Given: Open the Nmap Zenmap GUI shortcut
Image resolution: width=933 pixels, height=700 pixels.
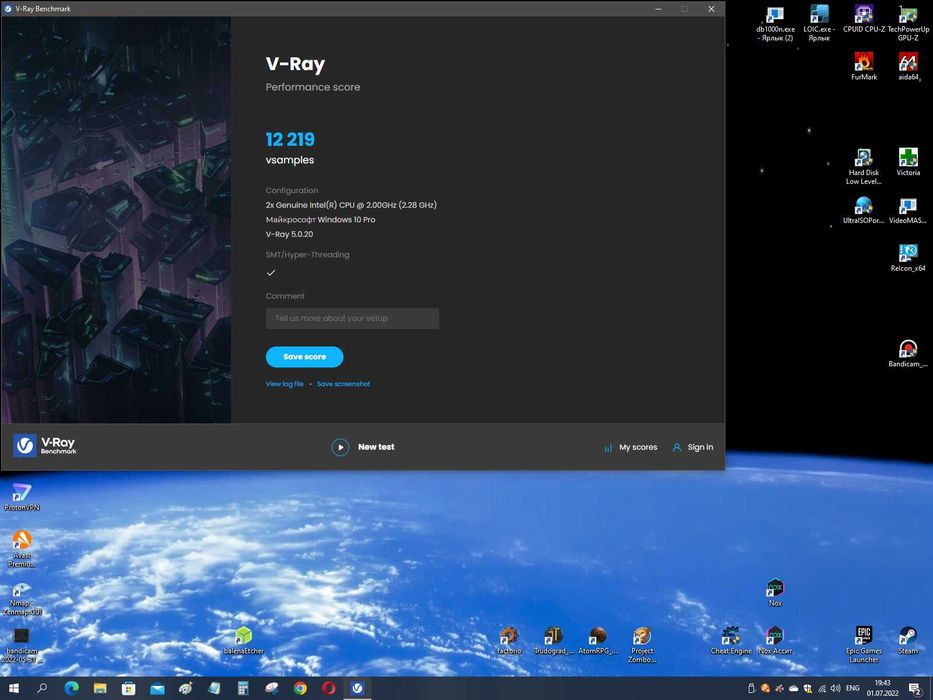Looking at the screenshot, I should [22, 598].
